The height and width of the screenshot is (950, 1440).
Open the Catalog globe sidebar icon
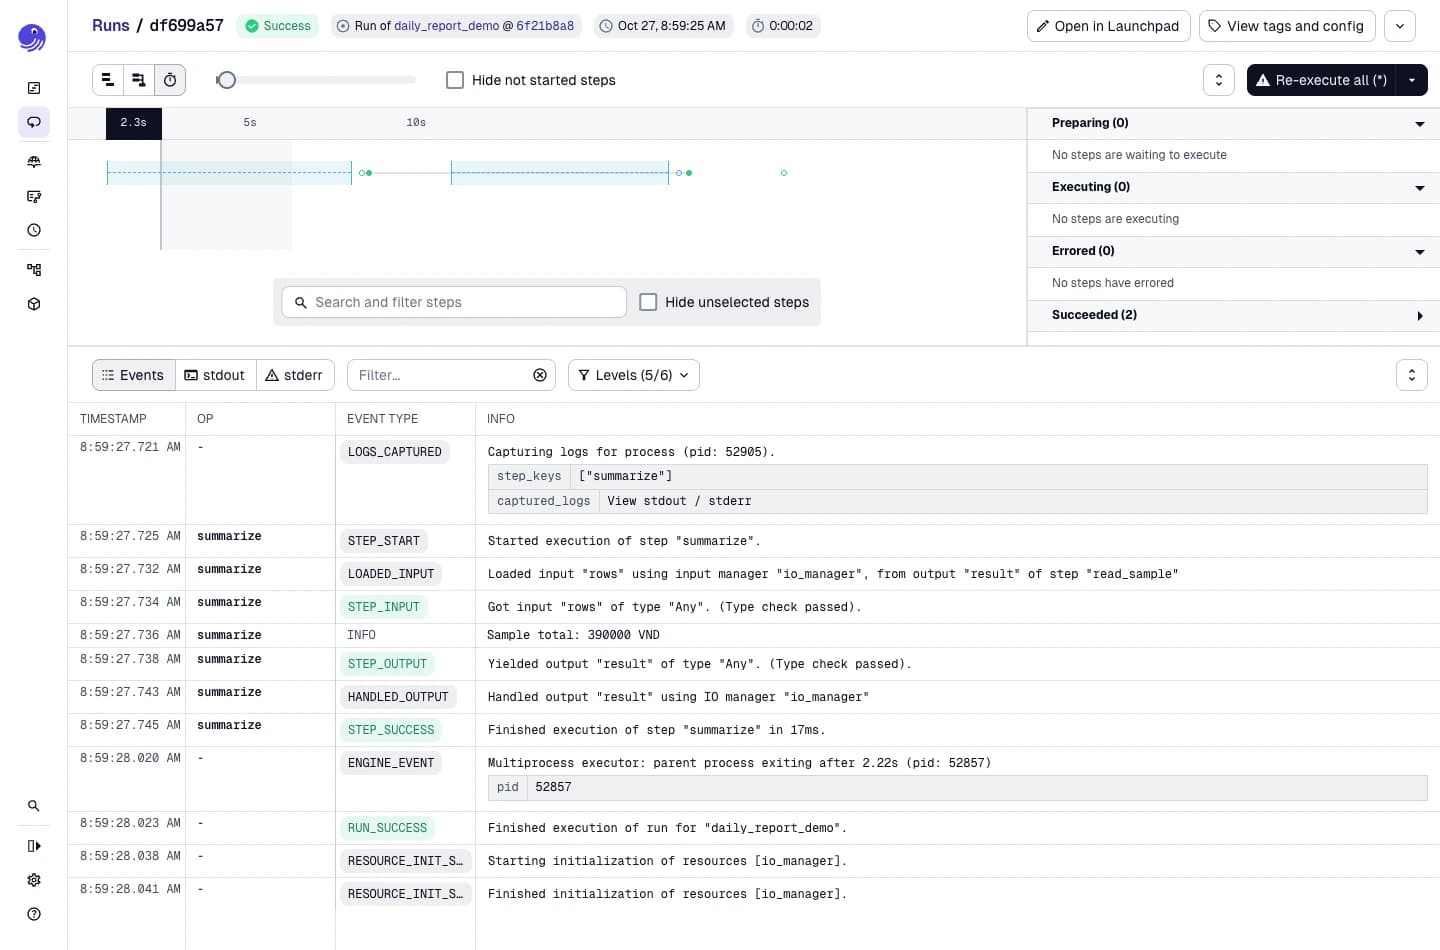point(34,161)
